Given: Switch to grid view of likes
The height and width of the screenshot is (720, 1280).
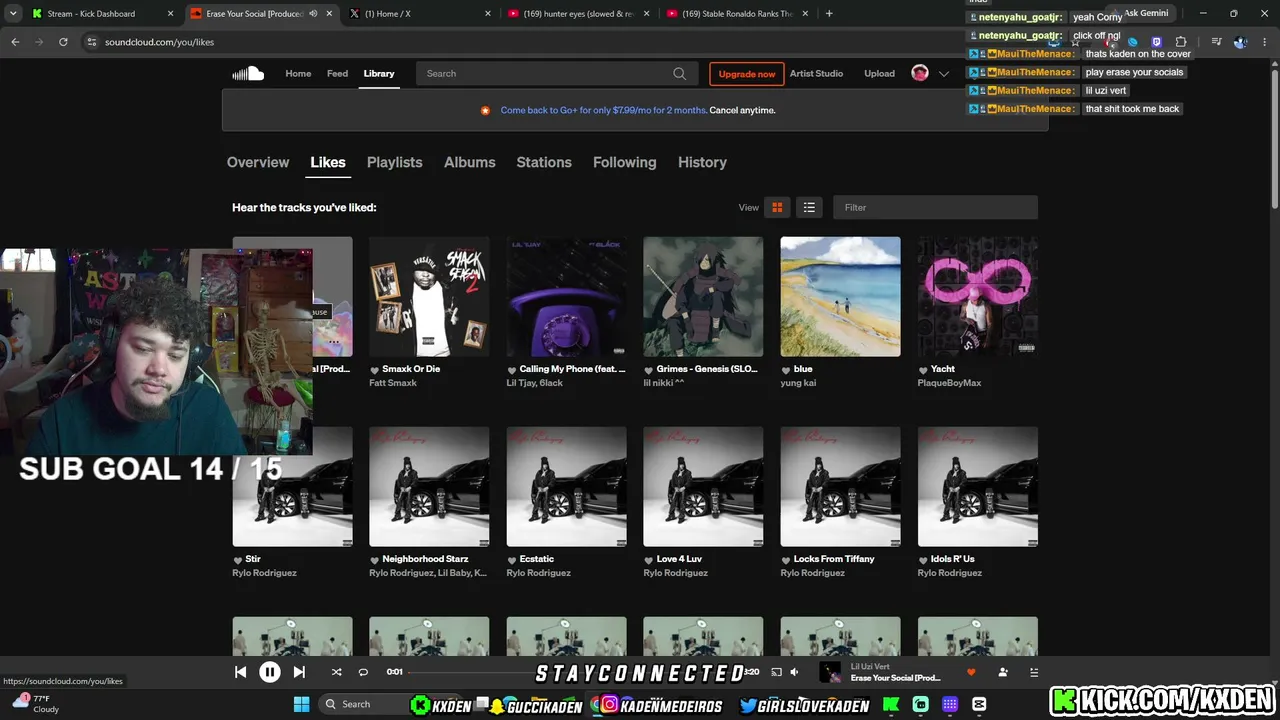Looking at the screenshot, I should coord(777,207).
